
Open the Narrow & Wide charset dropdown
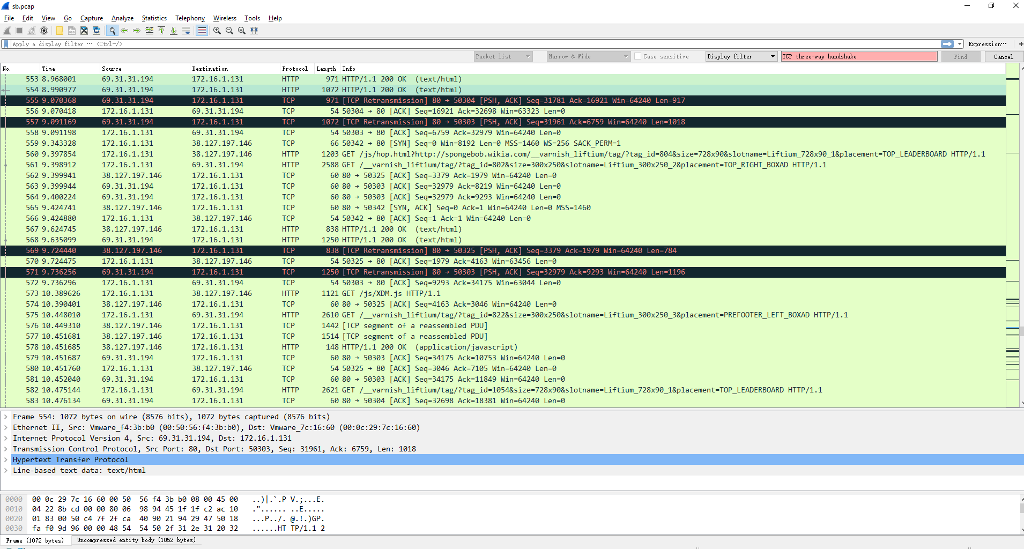coord(588,57)
